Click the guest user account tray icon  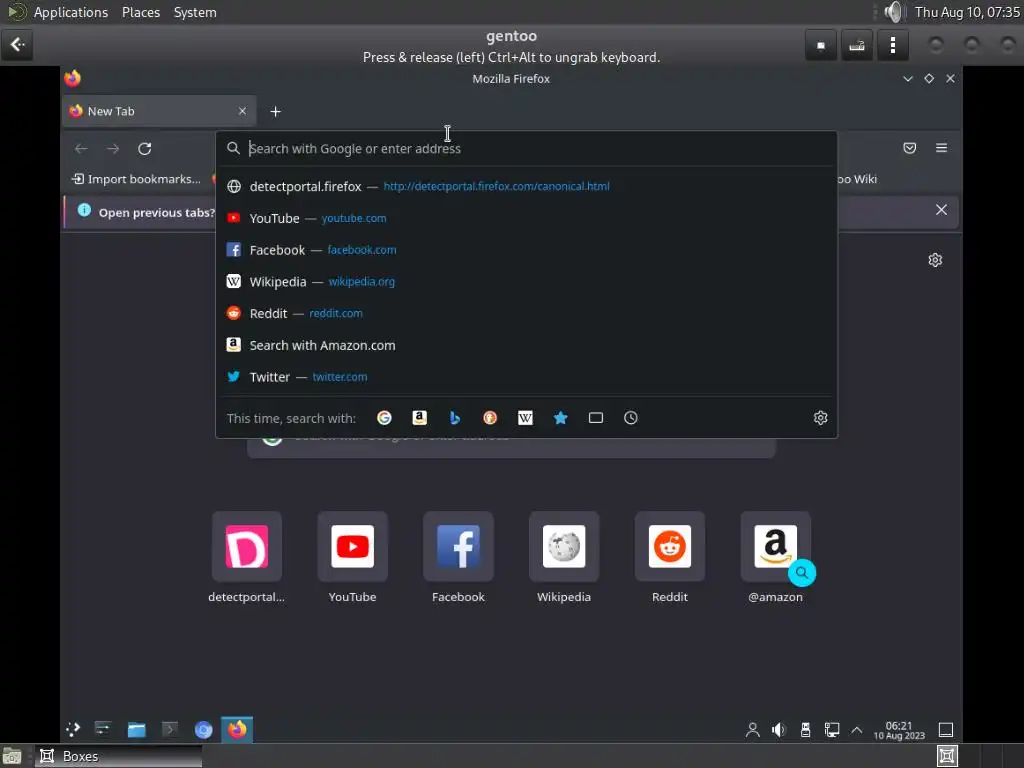coord(752,729)
